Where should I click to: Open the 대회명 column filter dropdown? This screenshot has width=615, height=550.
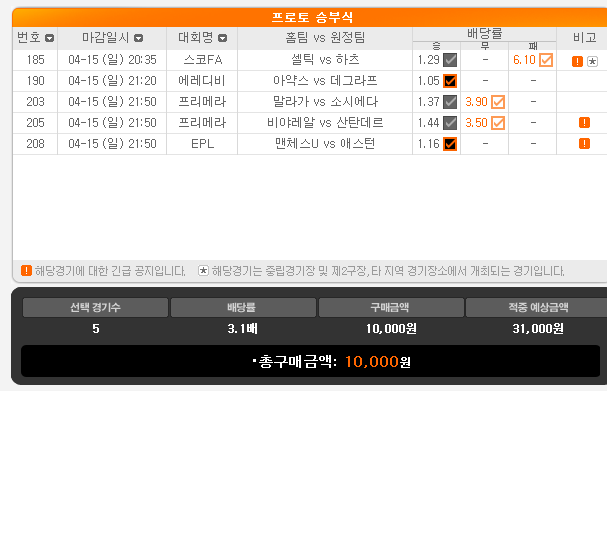tap(222, 38)
